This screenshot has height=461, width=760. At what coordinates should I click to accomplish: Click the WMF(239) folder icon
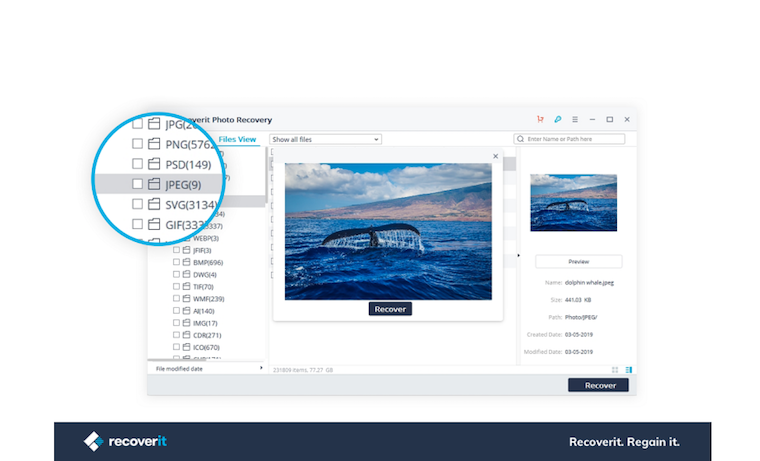pos(187,299)
